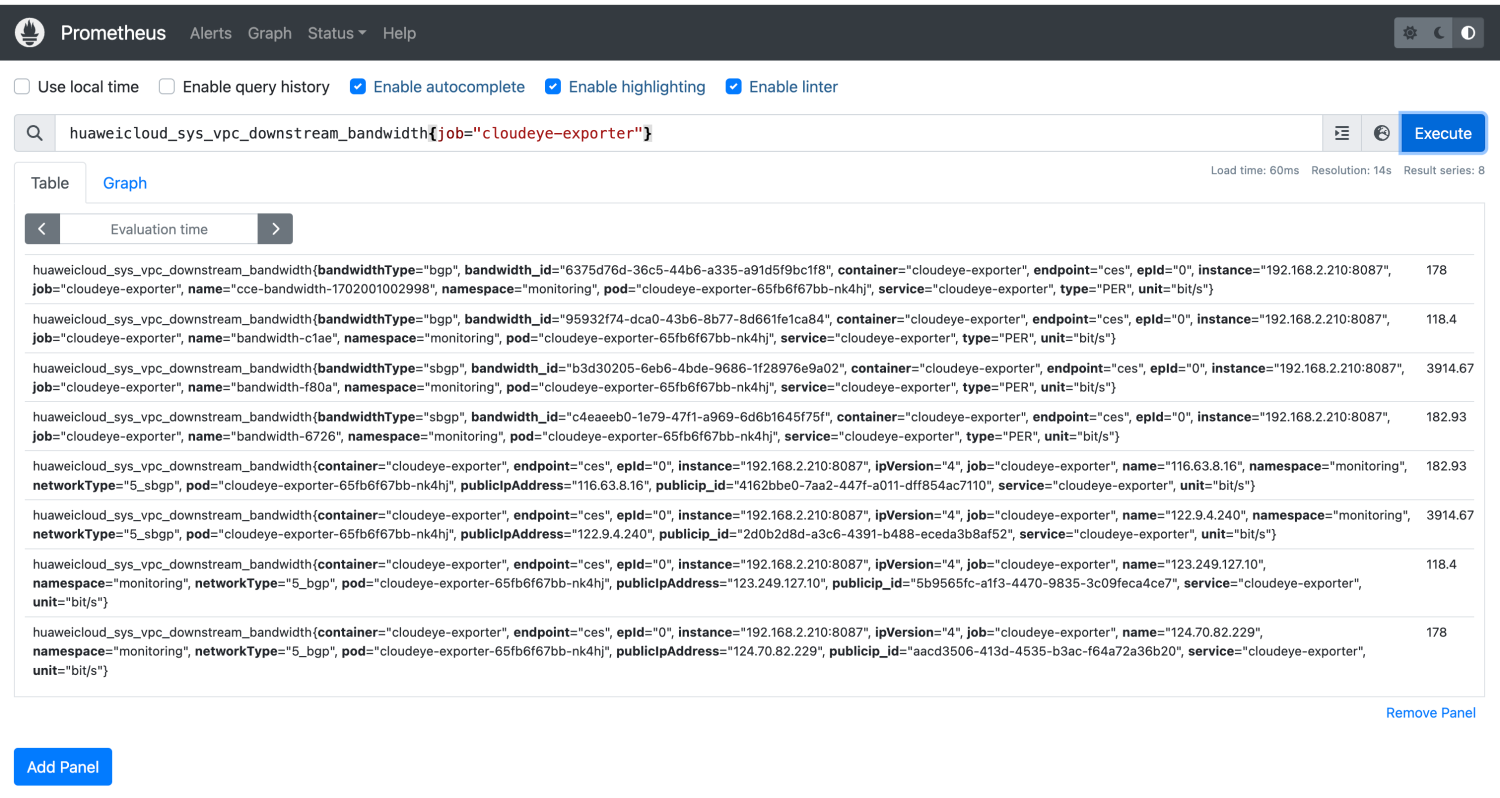The image size is (1500, 798).
Task: Click the magnifier icon beside the query
Action: click(35, 133)
